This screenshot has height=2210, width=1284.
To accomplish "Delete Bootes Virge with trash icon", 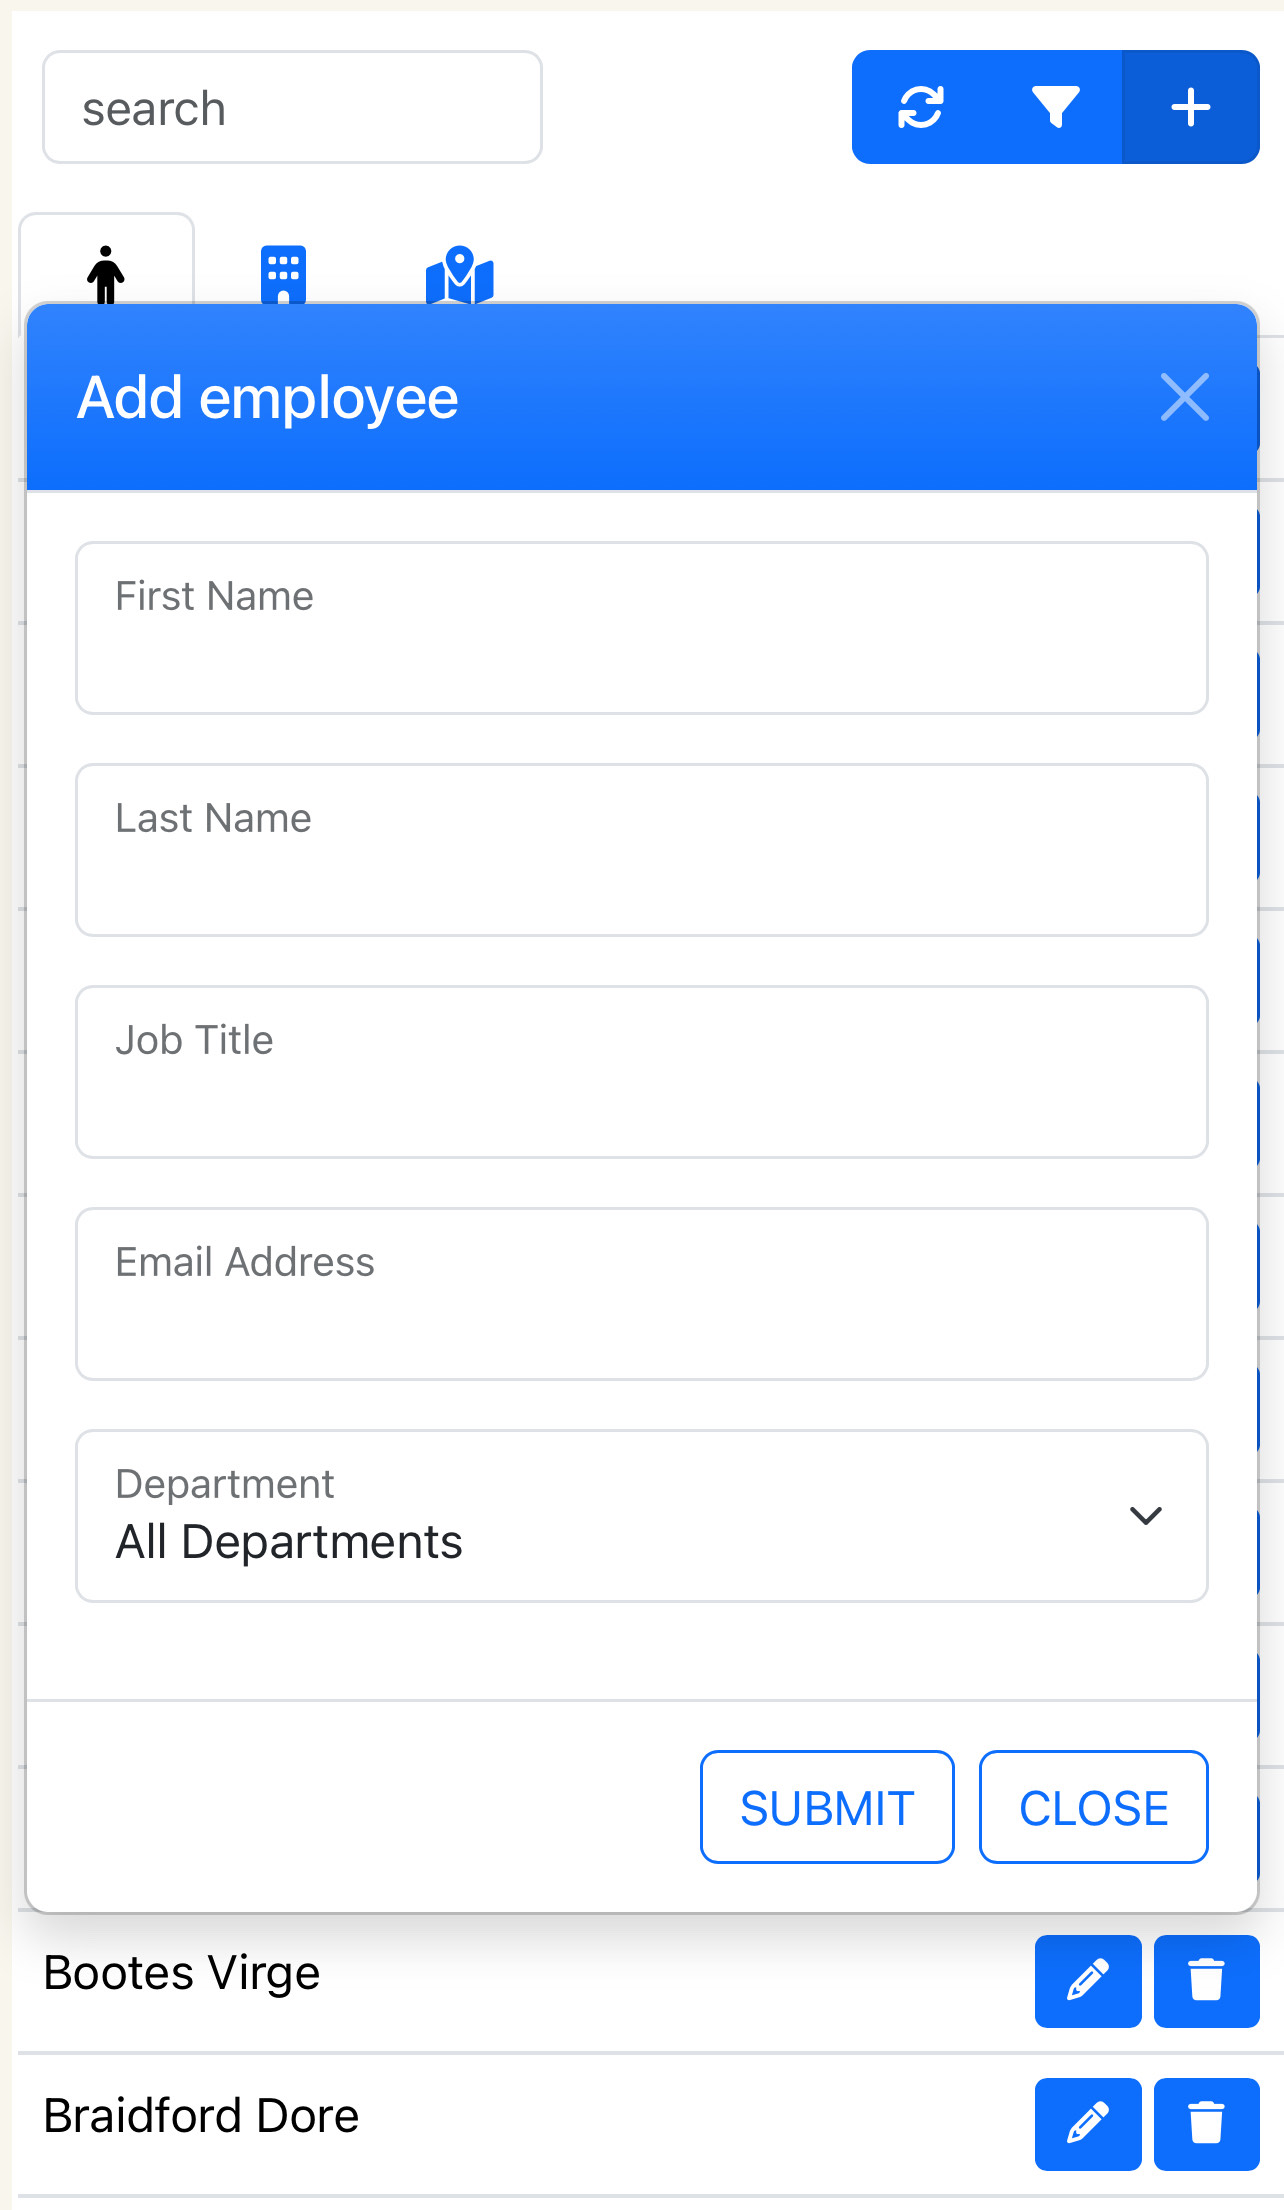I will pos(1206,1980).
